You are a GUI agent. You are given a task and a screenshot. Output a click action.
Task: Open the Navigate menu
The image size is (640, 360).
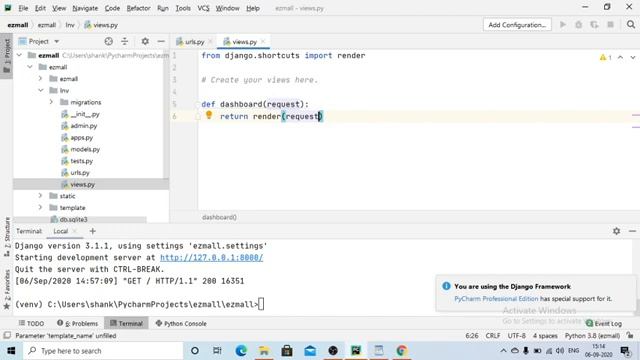point(85,8)
